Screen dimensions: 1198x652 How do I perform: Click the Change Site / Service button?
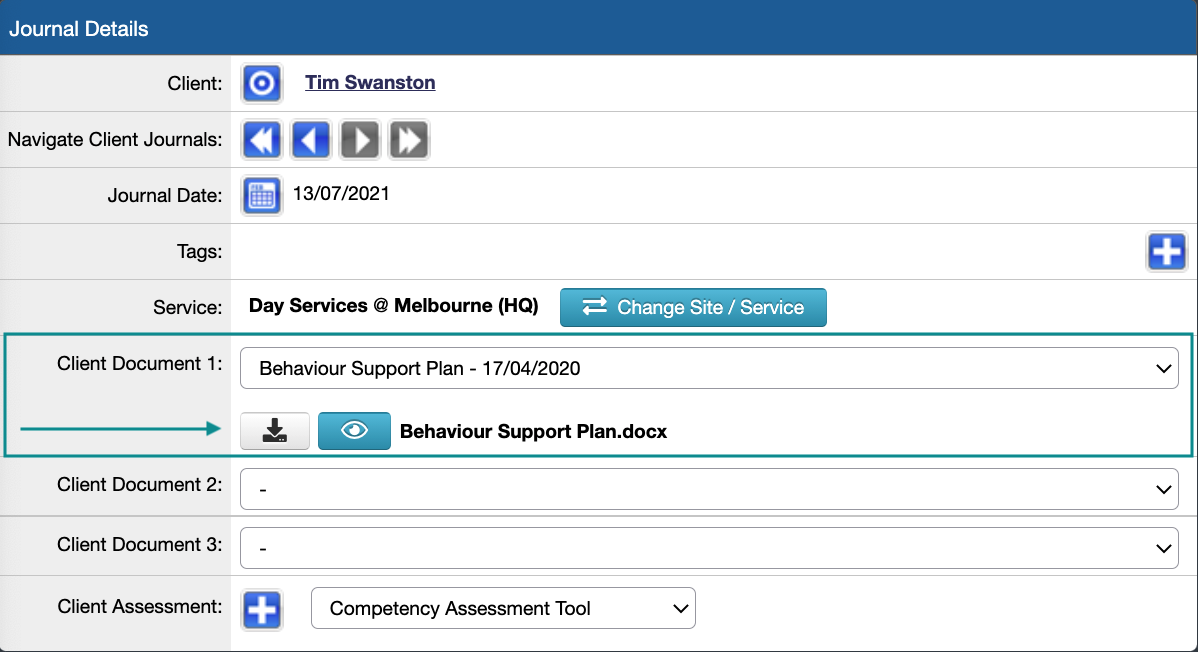click(693, 308)
